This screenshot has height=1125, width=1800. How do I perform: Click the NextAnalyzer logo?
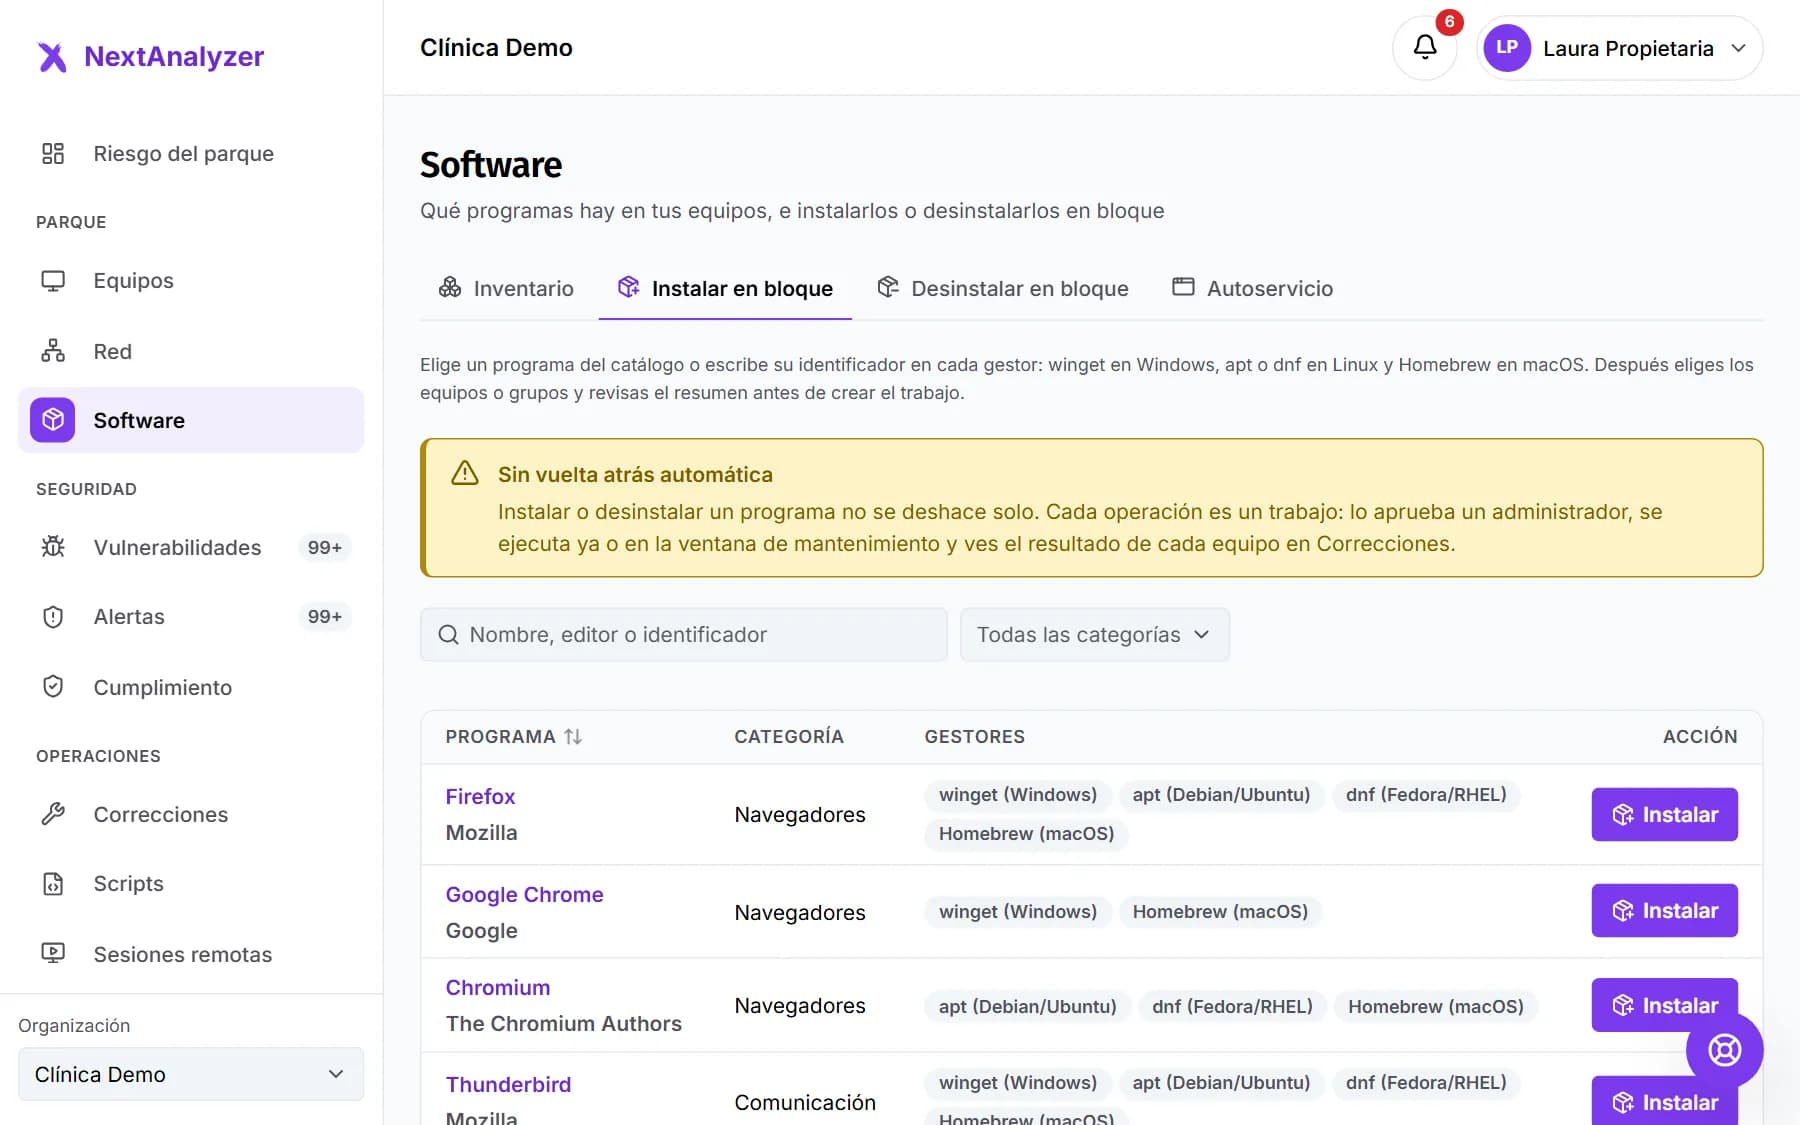pyautogui.click(x=150, y=56)
